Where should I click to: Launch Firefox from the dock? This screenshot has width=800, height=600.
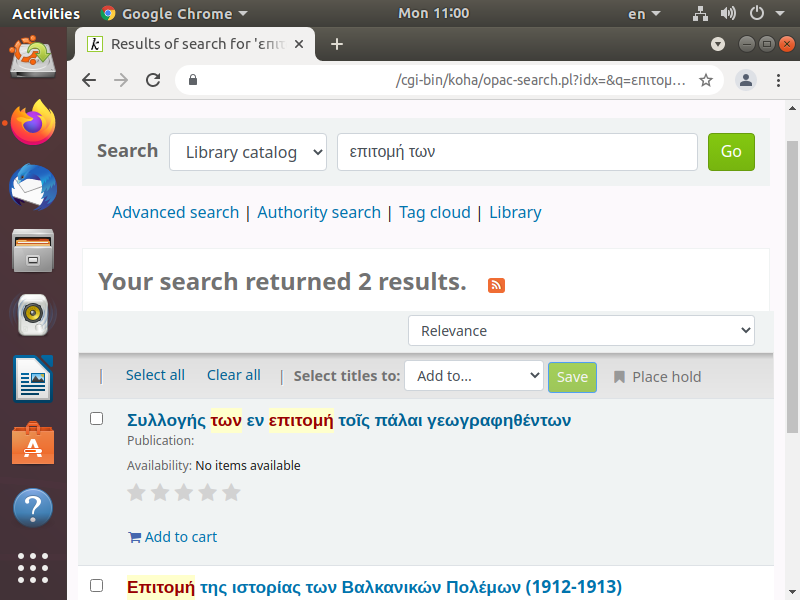[x=33, y=124]
